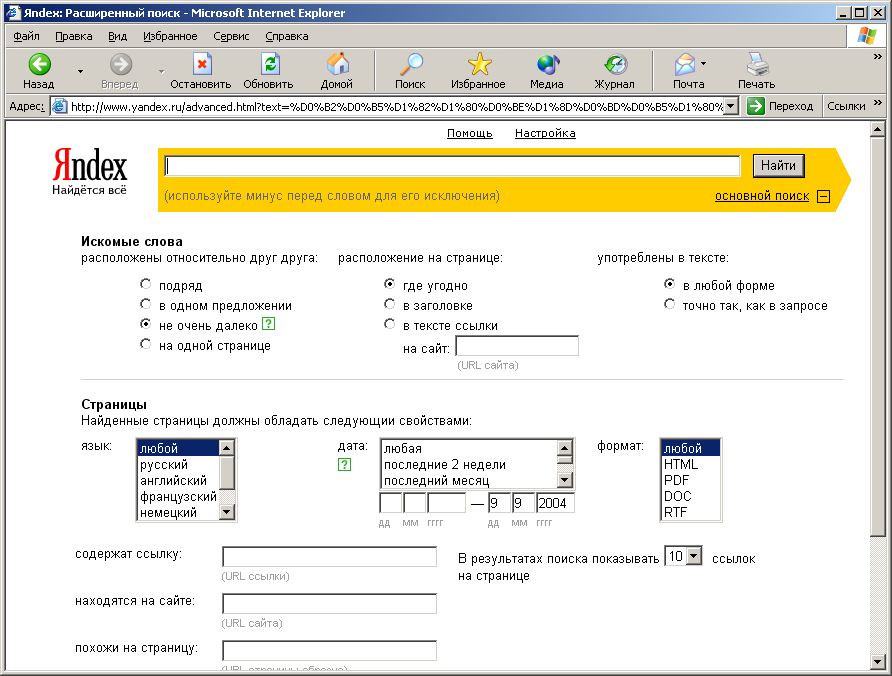
Task: Open the Почта mail button
Action: coord(685,71)
